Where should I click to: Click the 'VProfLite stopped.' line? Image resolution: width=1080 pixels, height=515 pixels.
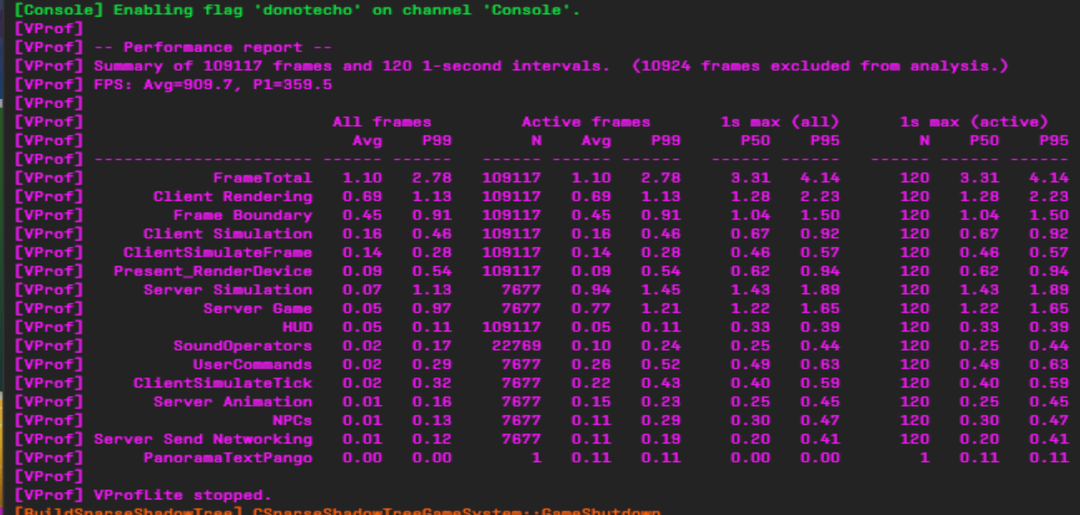click(x=183, y=494)
